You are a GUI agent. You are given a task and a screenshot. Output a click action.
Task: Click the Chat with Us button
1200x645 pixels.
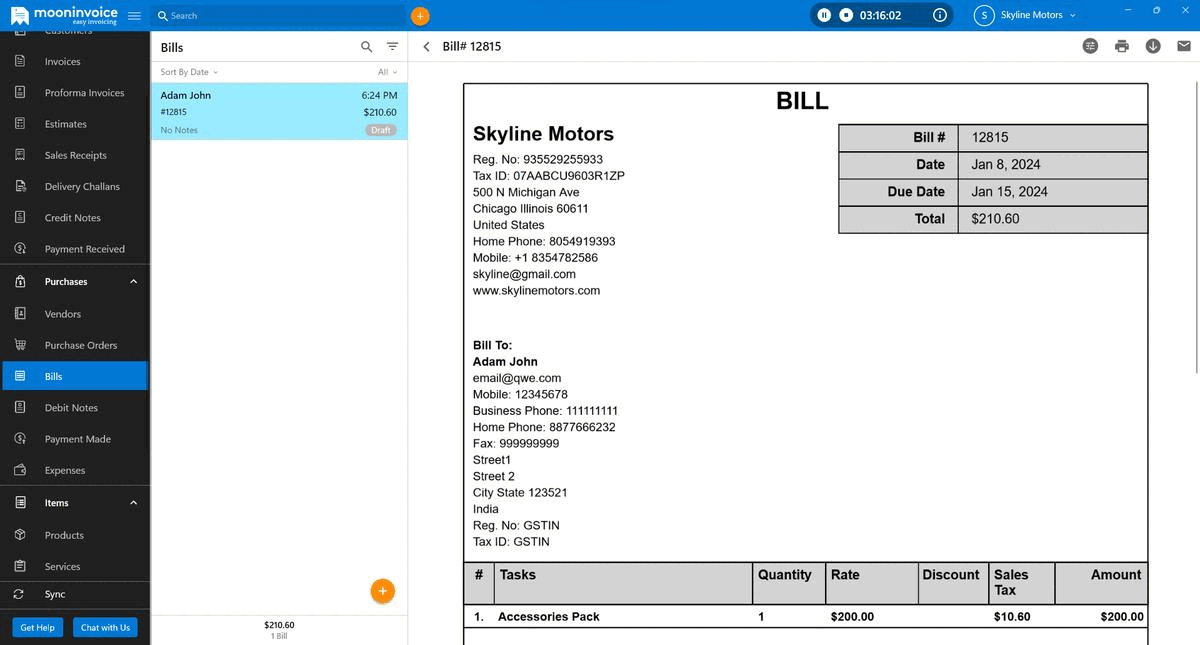(105, 627)
